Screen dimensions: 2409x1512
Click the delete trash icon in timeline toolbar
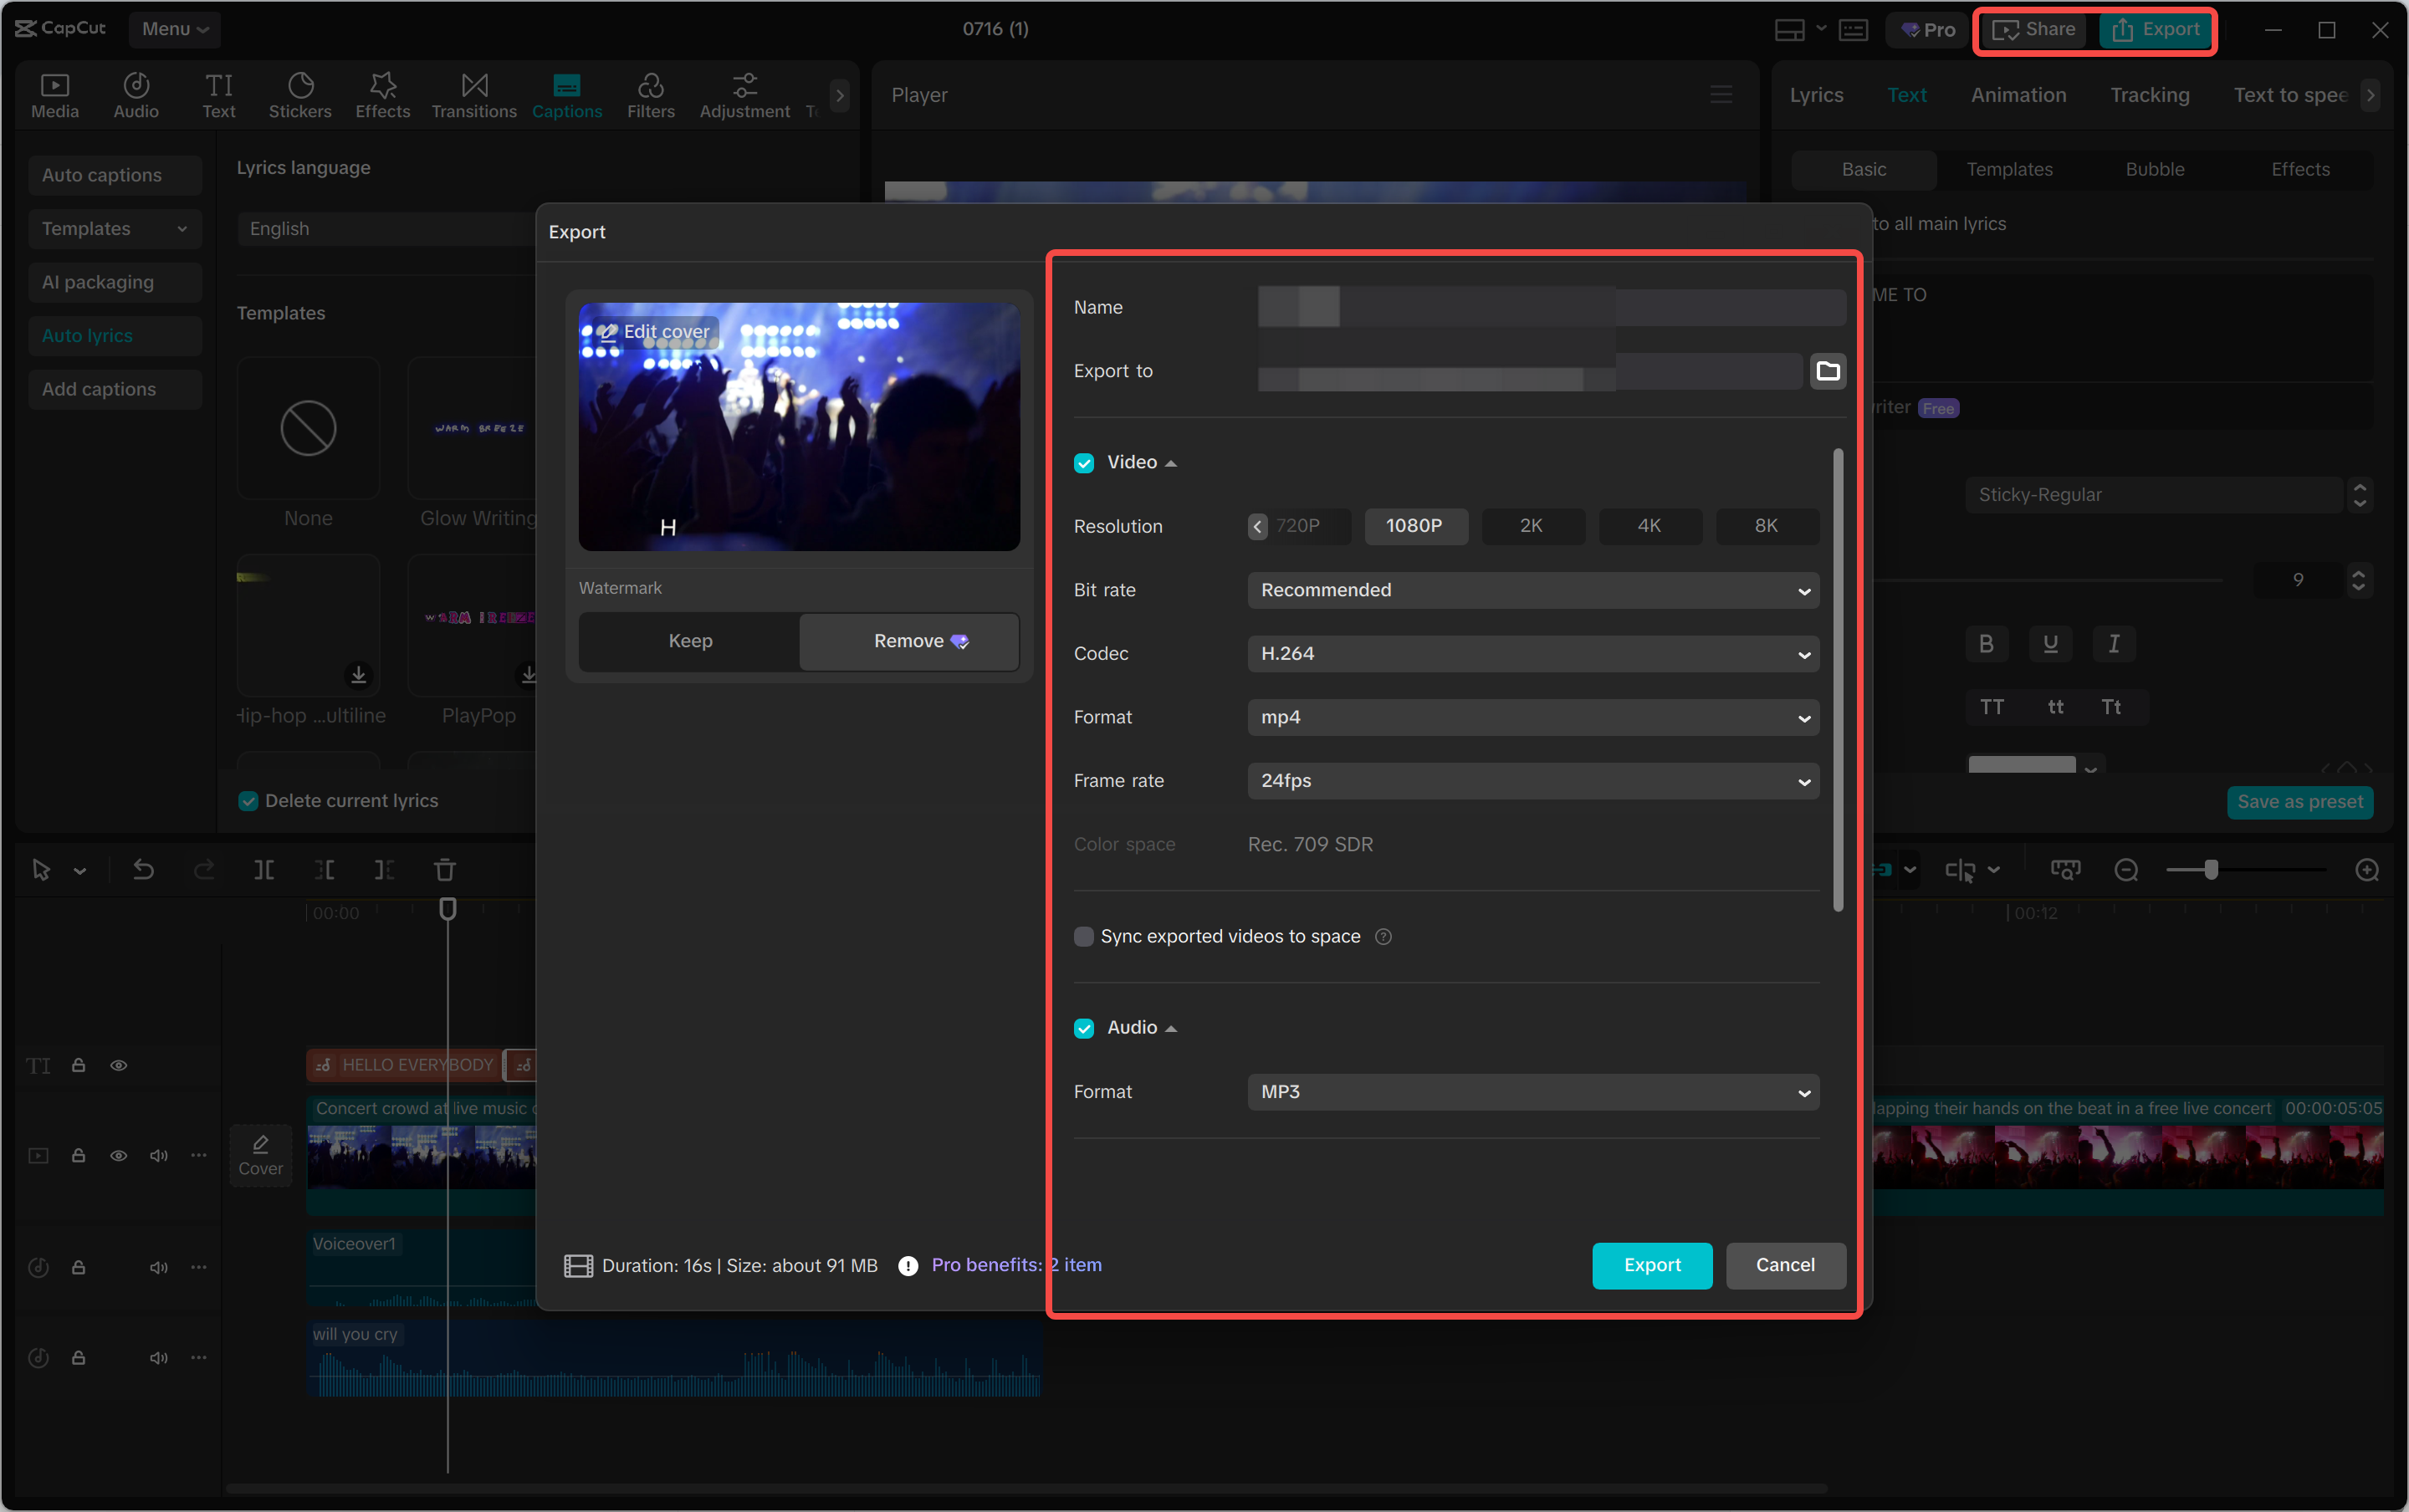tap(445, 870)
